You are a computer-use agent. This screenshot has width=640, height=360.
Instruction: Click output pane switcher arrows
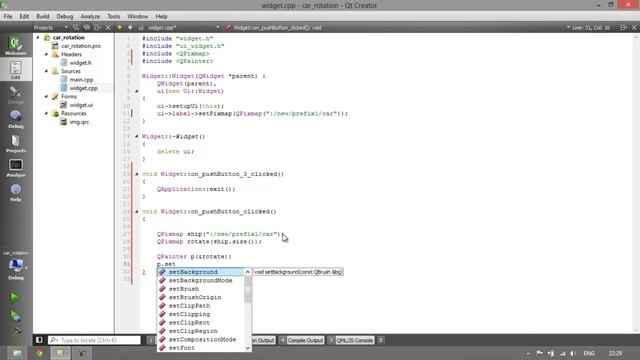381,340
